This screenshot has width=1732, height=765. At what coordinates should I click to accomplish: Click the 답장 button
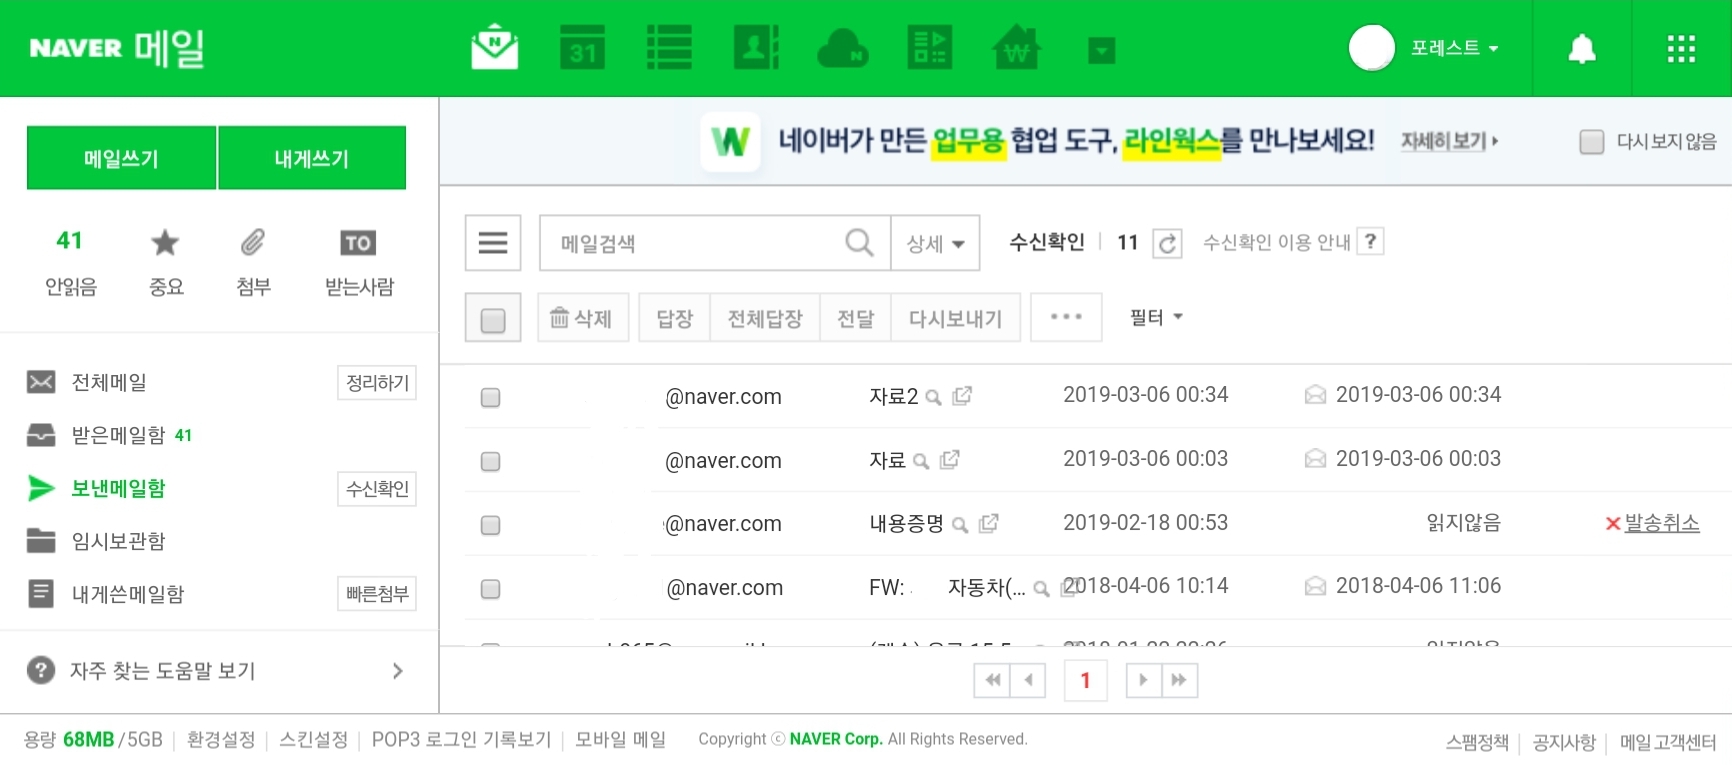point(675,318)
